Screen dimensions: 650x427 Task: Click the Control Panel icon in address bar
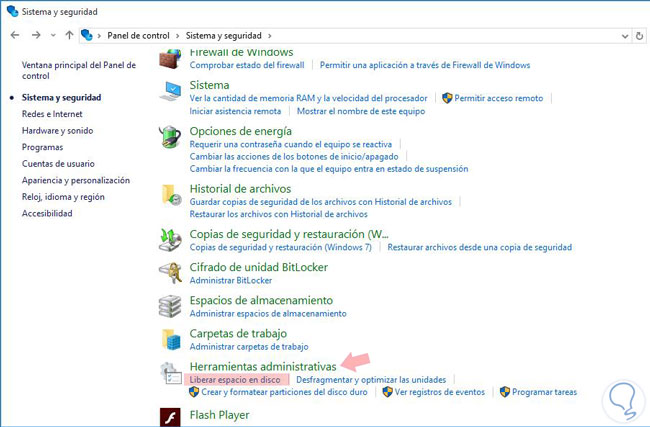(x=86, y=35)
